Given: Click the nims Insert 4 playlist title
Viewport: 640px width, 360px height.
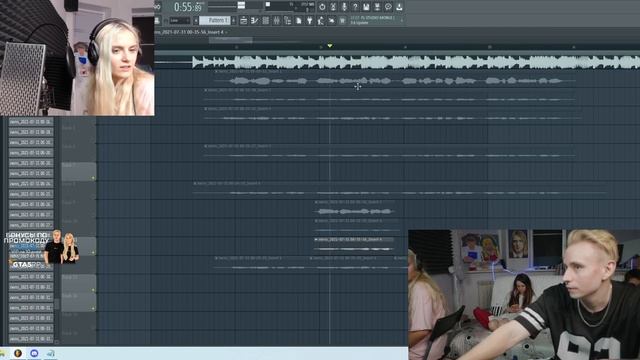Looking at the screenshot, I should point(190,32).
